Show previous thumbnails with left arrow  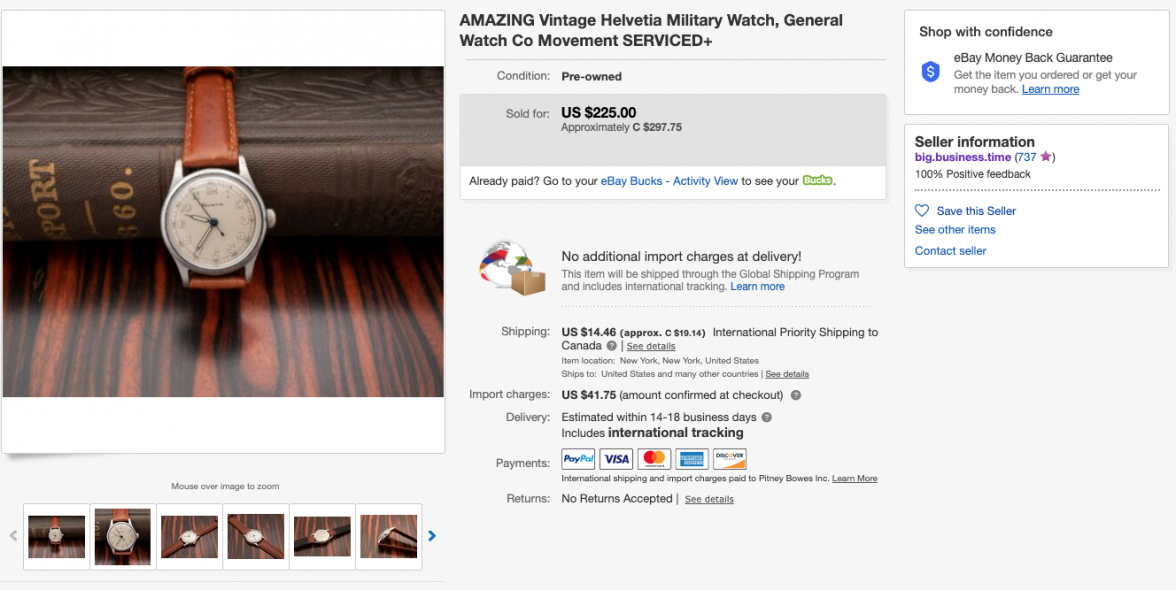point(13,536)
